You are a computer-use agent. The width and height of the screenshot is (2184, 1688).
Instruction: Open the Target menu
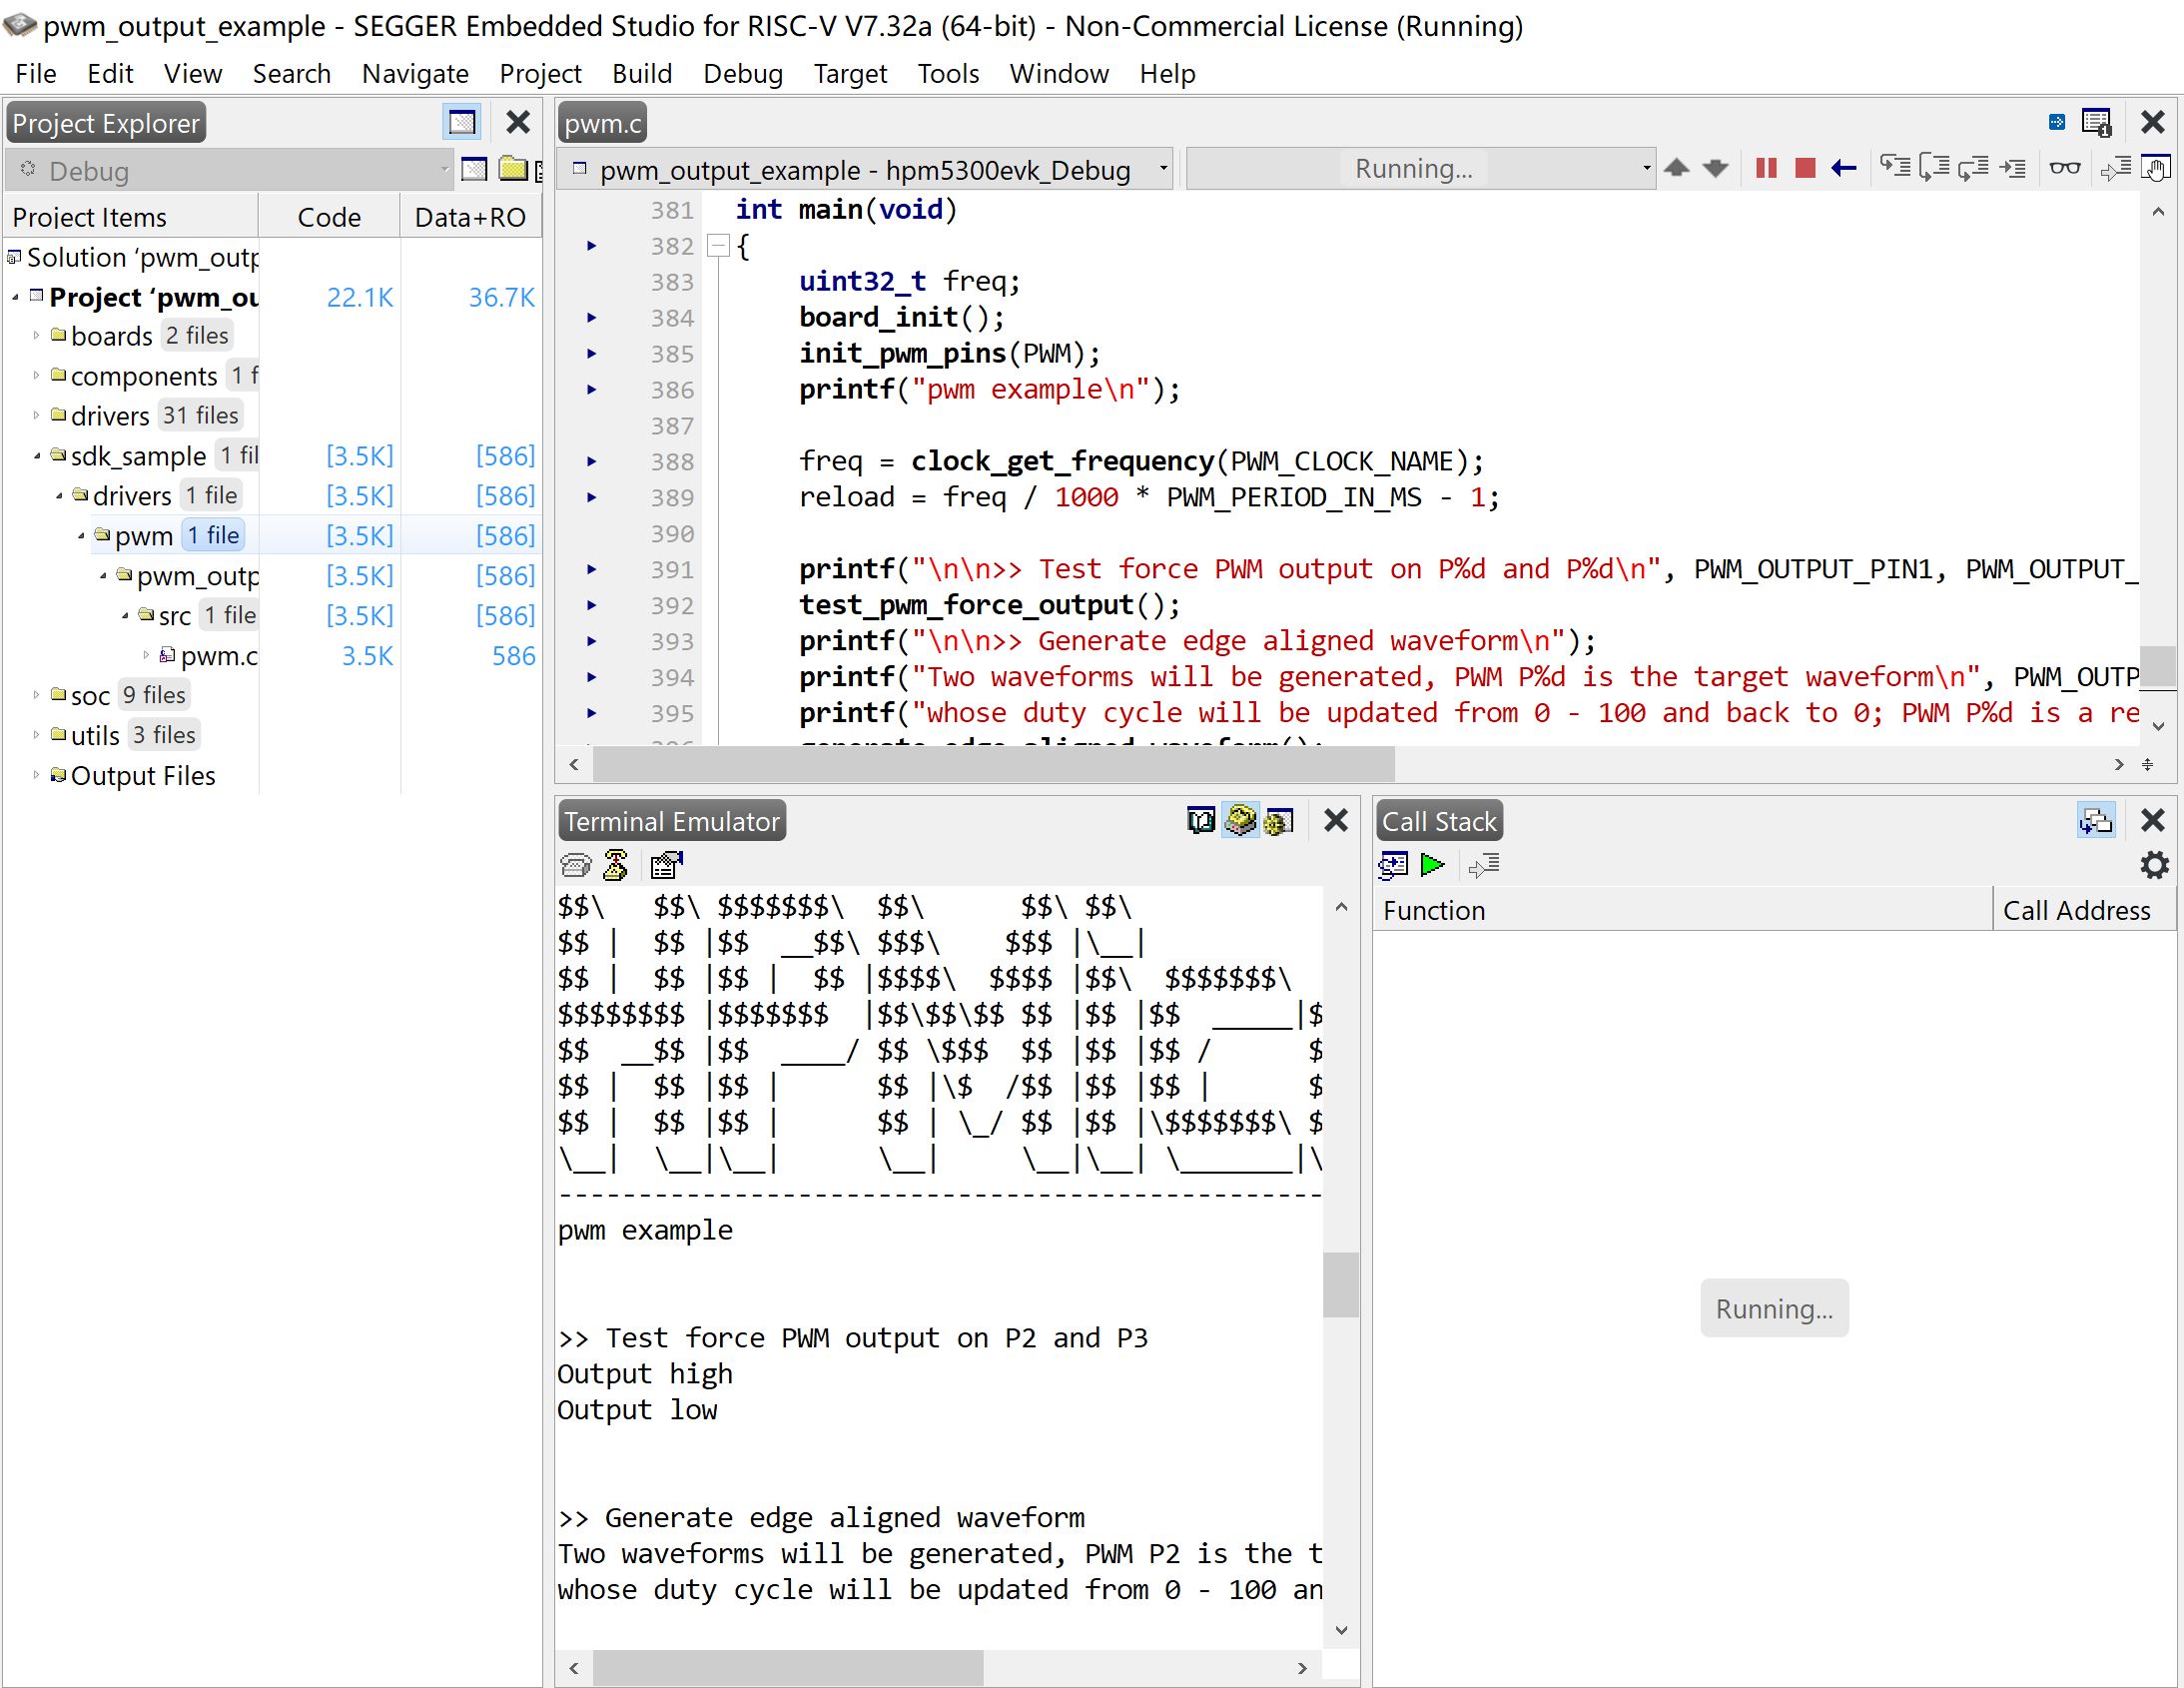[850, 73]
